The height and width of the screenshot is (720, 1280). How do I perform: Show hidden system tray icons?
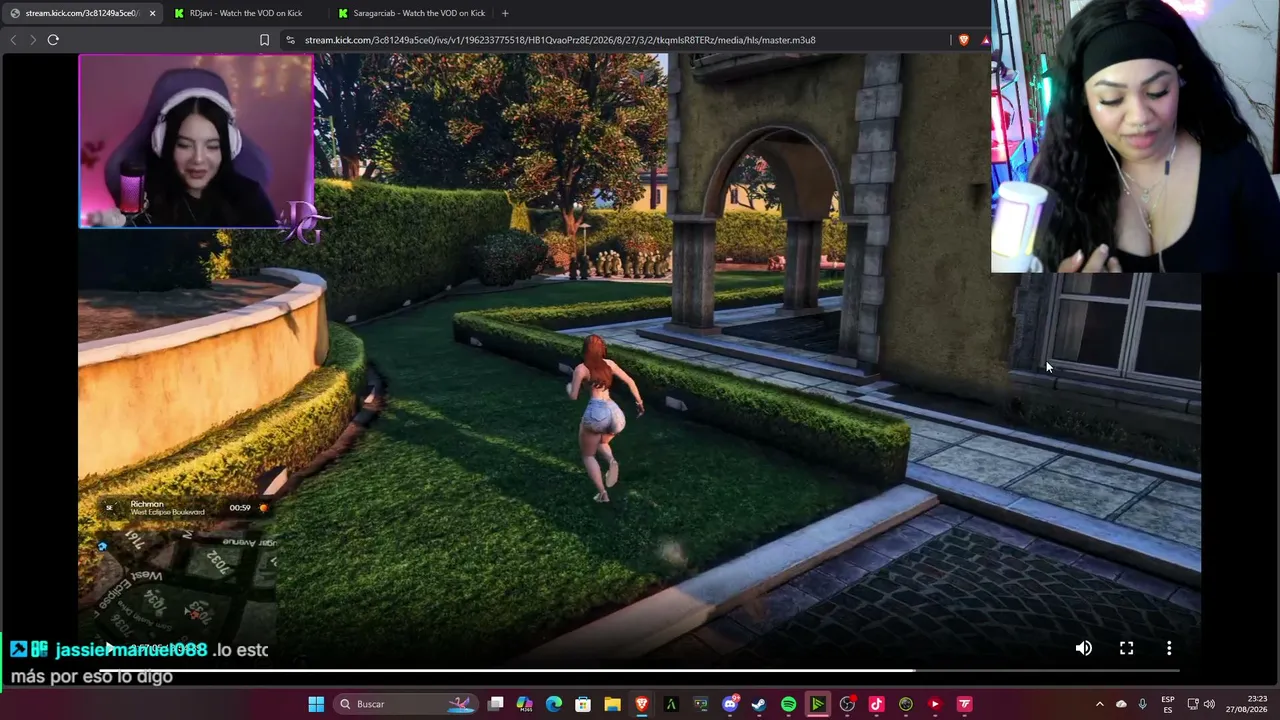click(1100, 704)
